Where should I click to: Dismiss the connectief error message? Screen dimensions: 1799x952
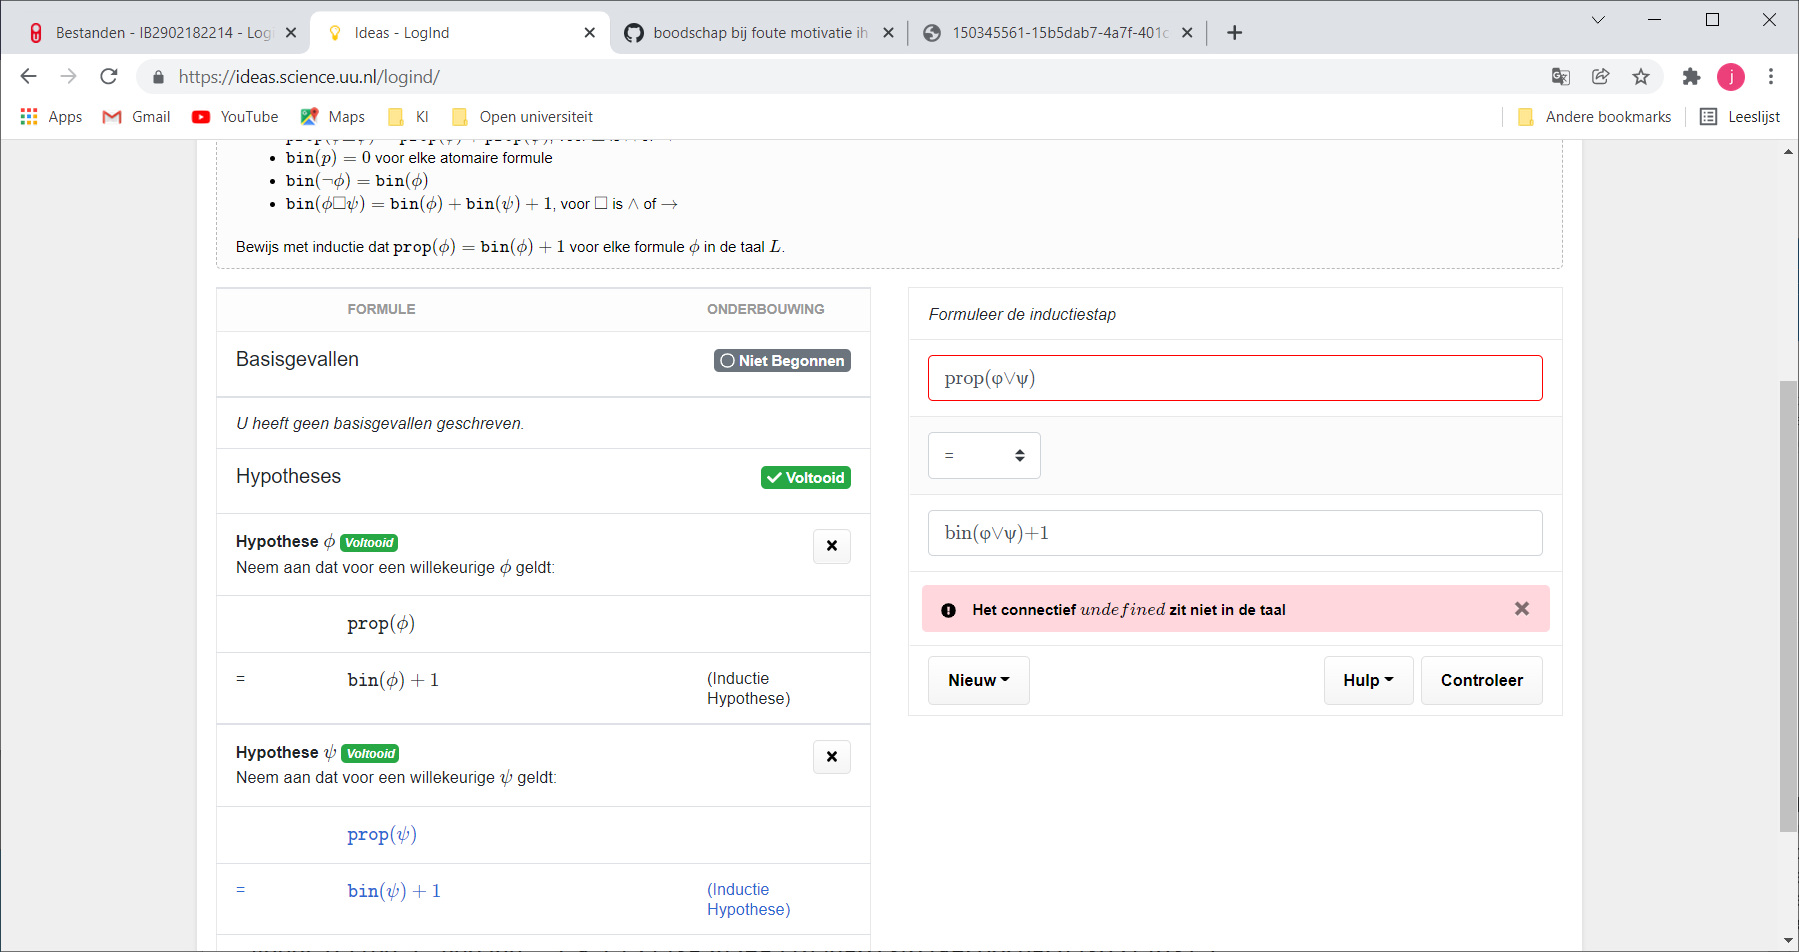click(1522, 608)
